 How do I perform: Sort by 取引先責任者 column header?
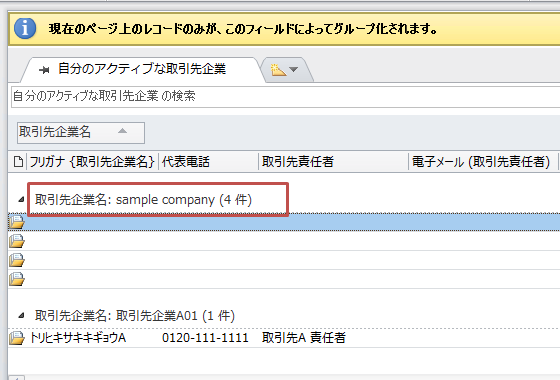click(333, 162)
